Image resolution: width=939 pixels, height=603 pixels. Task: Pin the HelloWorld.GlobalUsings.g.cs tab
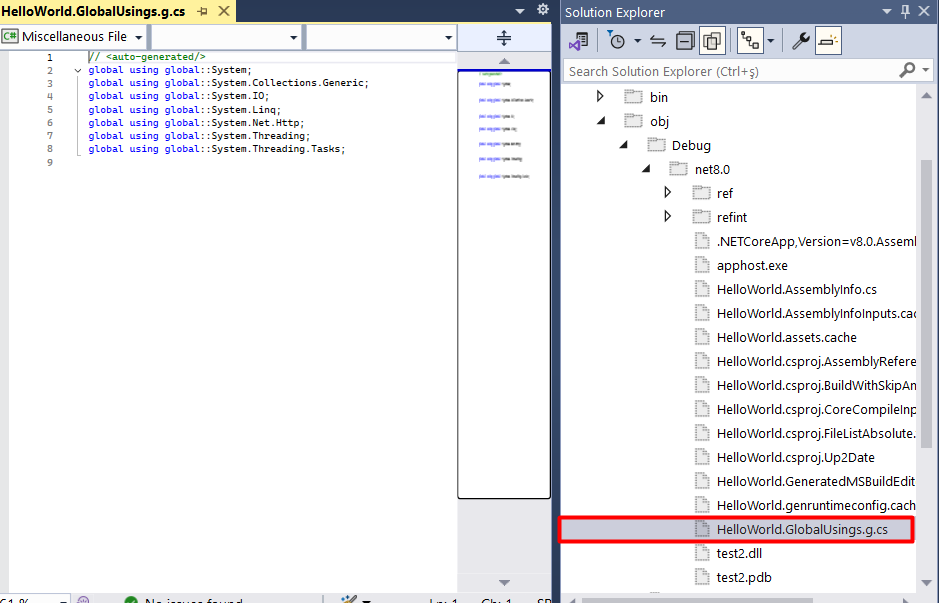tap(202, 11)
